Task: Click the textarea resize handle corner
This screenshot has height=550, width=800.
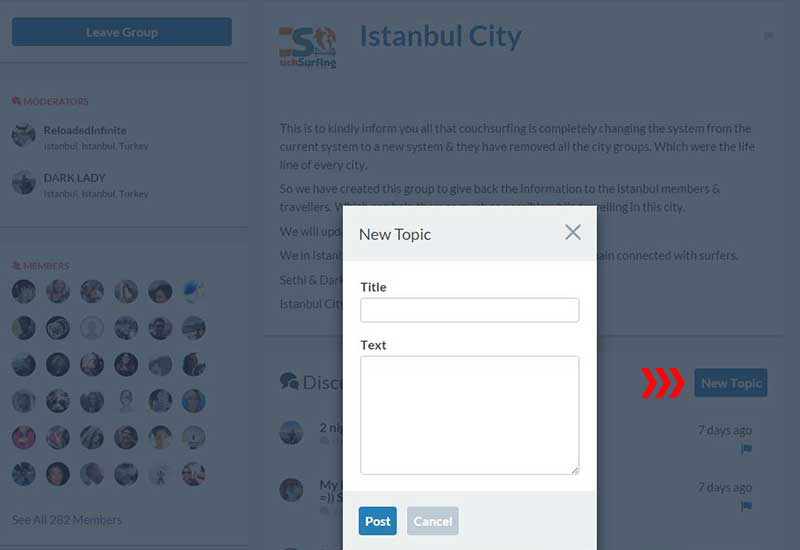Action: 575,470
